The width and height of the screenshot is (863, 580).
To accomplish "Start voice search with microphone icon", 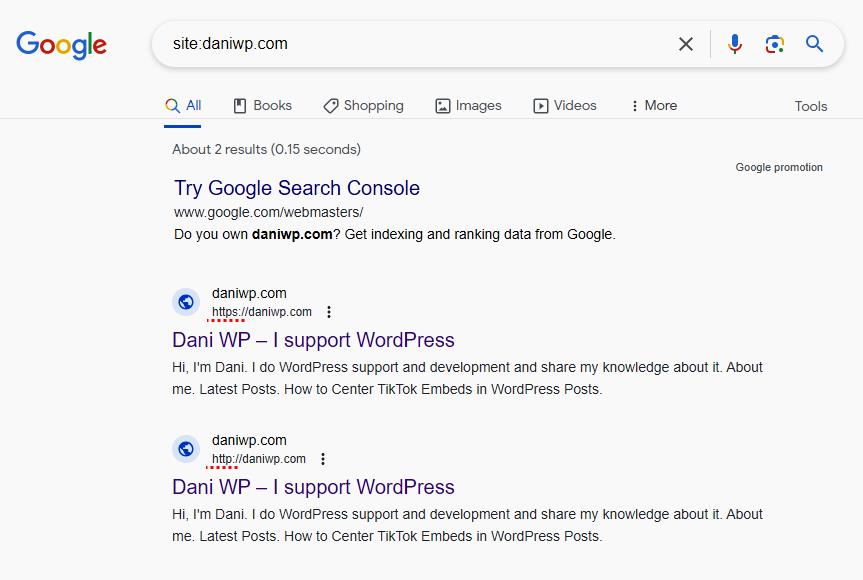I will 735,44.
